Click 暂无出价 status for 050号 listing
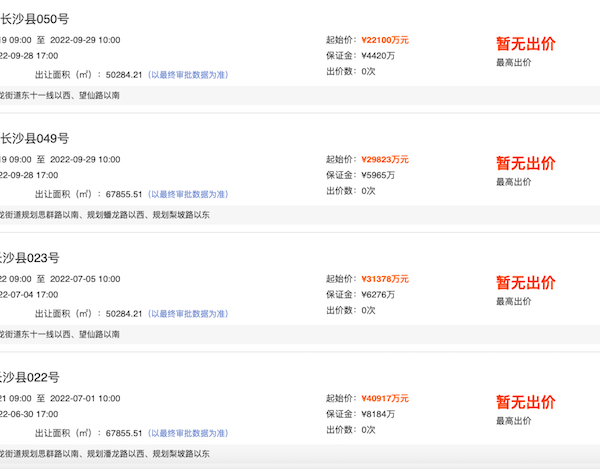Screen dimensions: 600x469 (x=526, y=44)
